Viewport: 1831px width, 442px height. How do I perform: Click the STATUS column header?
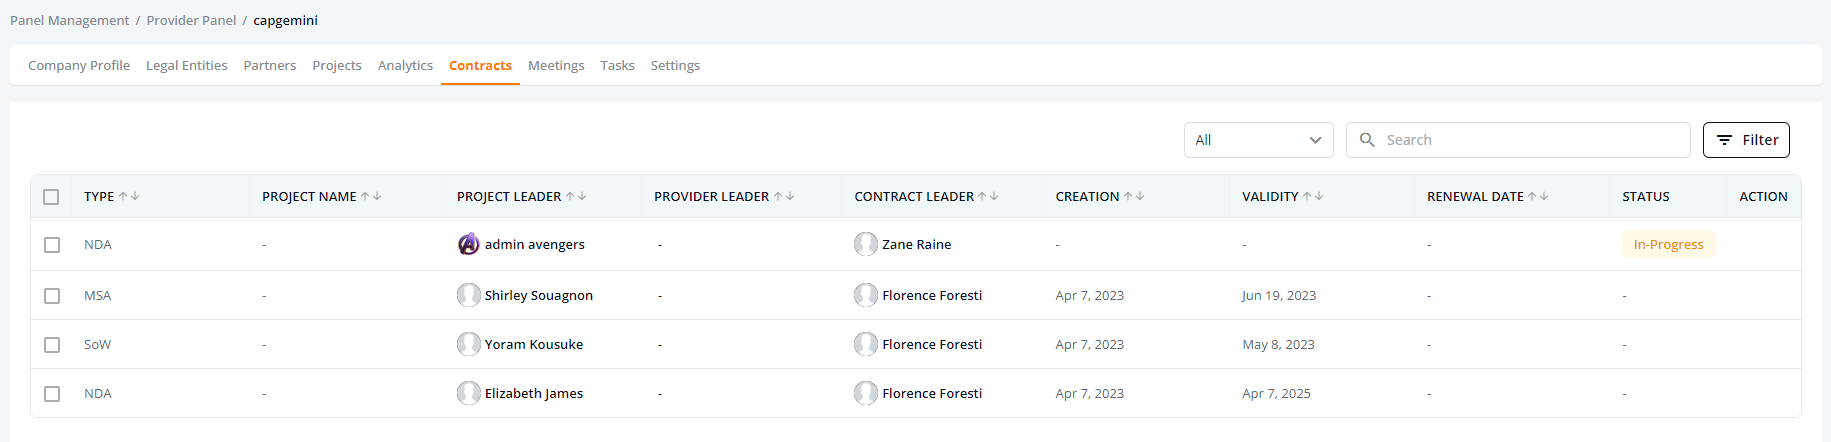coord(1646,197)
